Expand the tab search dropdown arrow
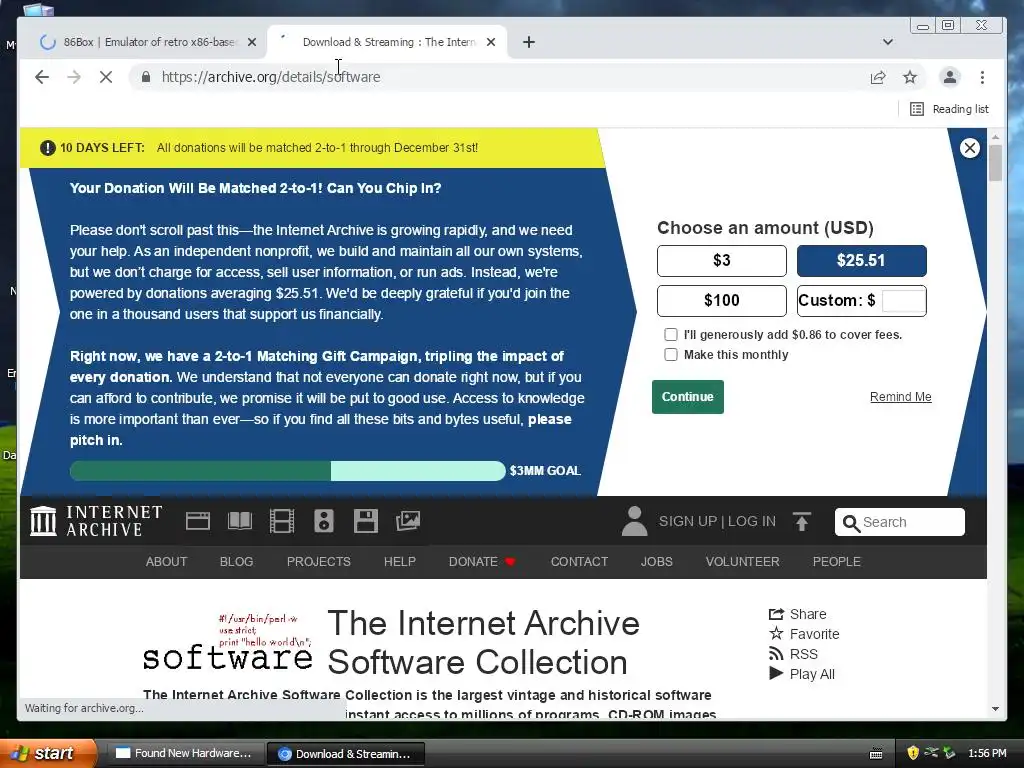1024x768 pixels. click(x=888, y=42)
